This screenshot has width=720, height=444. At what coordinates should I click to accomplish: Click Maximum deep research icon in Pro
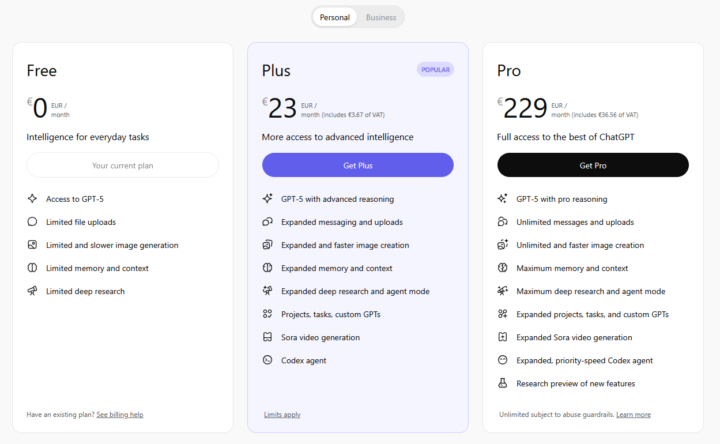click(502, 291)
